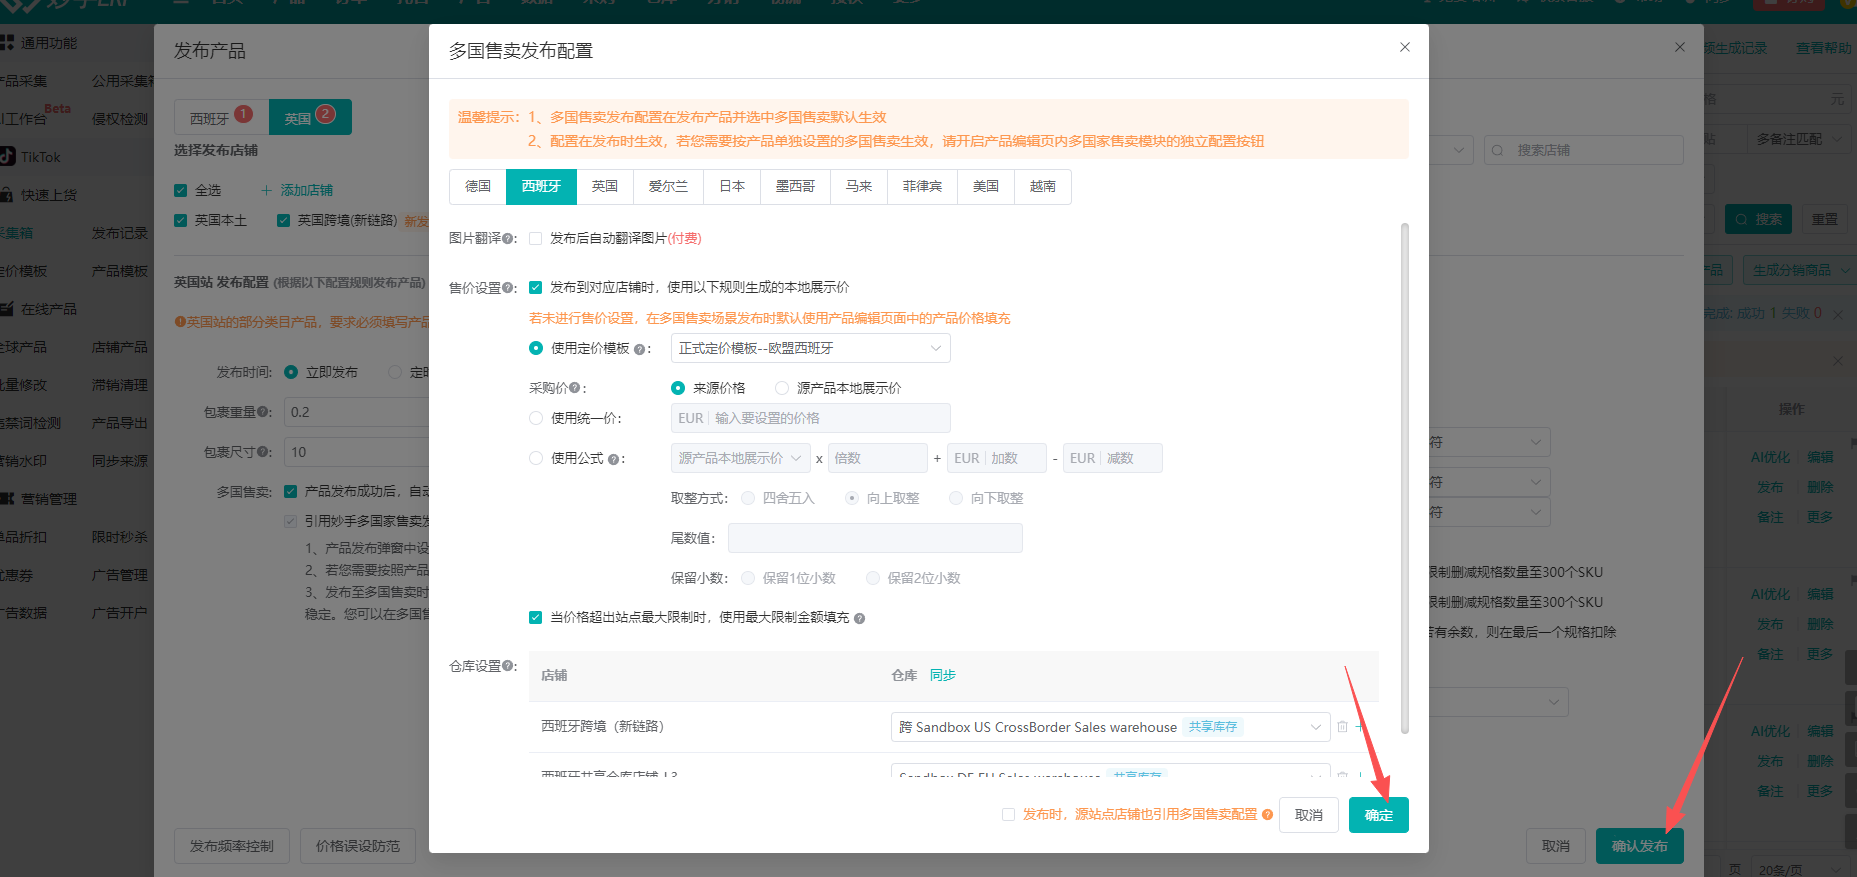
Task: Switch to the 德国 country tab
Action: 478,187
